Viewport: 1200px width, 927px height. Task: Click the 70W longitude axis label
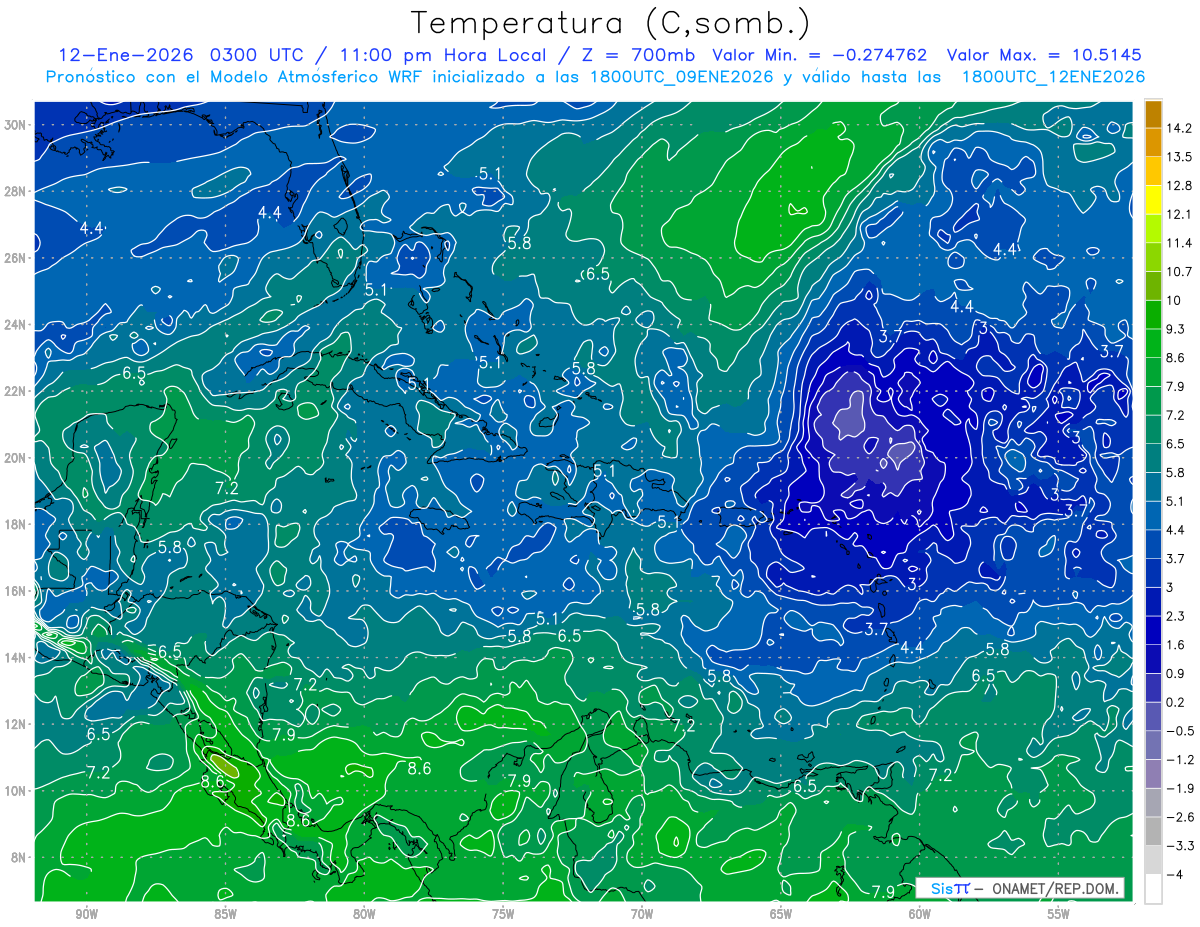[x=642, y=914]
